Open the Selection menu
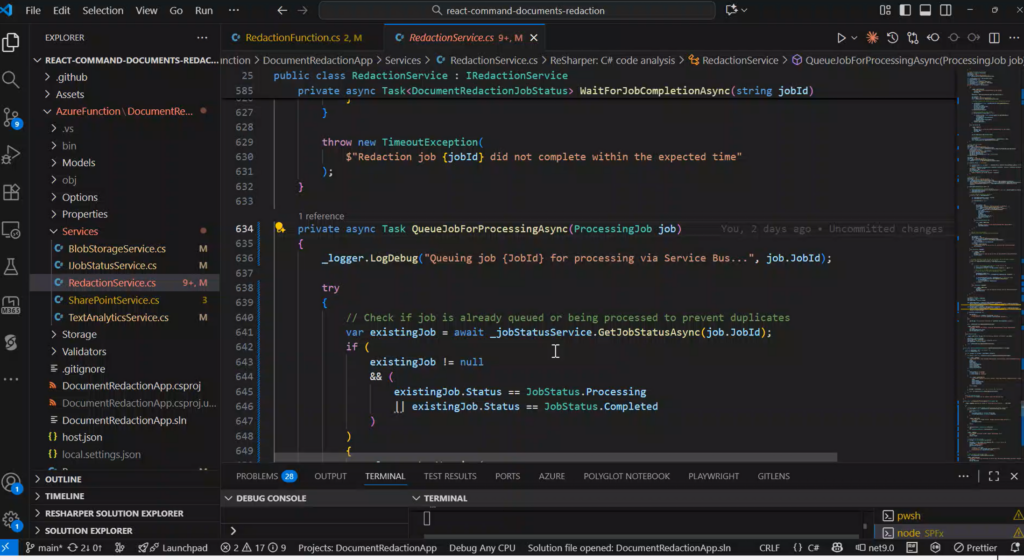 pos(103,10)
